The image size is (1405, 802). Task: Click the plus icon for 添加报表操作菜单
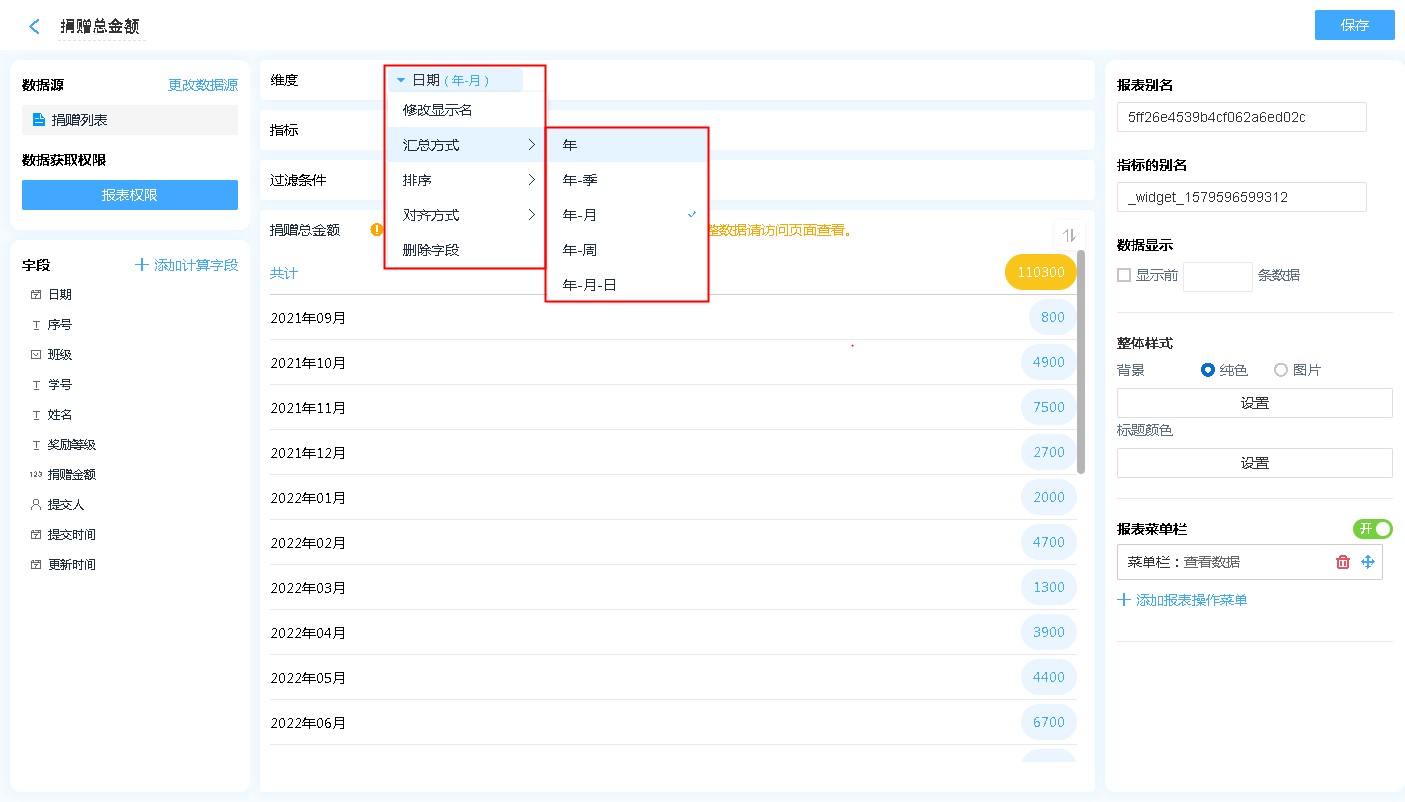(1124, 600)
